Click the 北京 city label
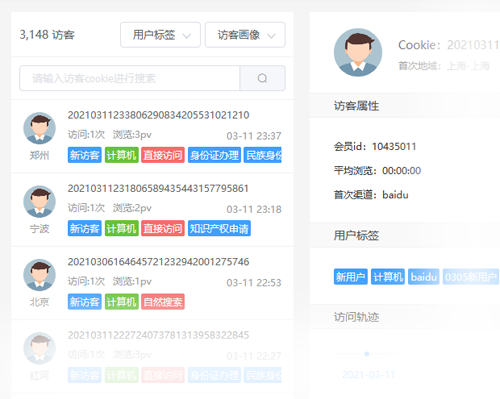 point(39,302)
